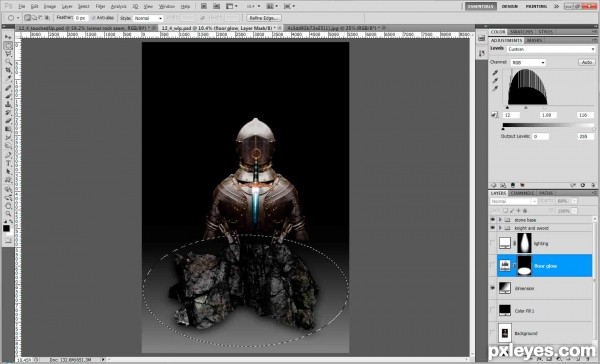Select the Lasso tool

pyautogui.click(x=8, y=54)
